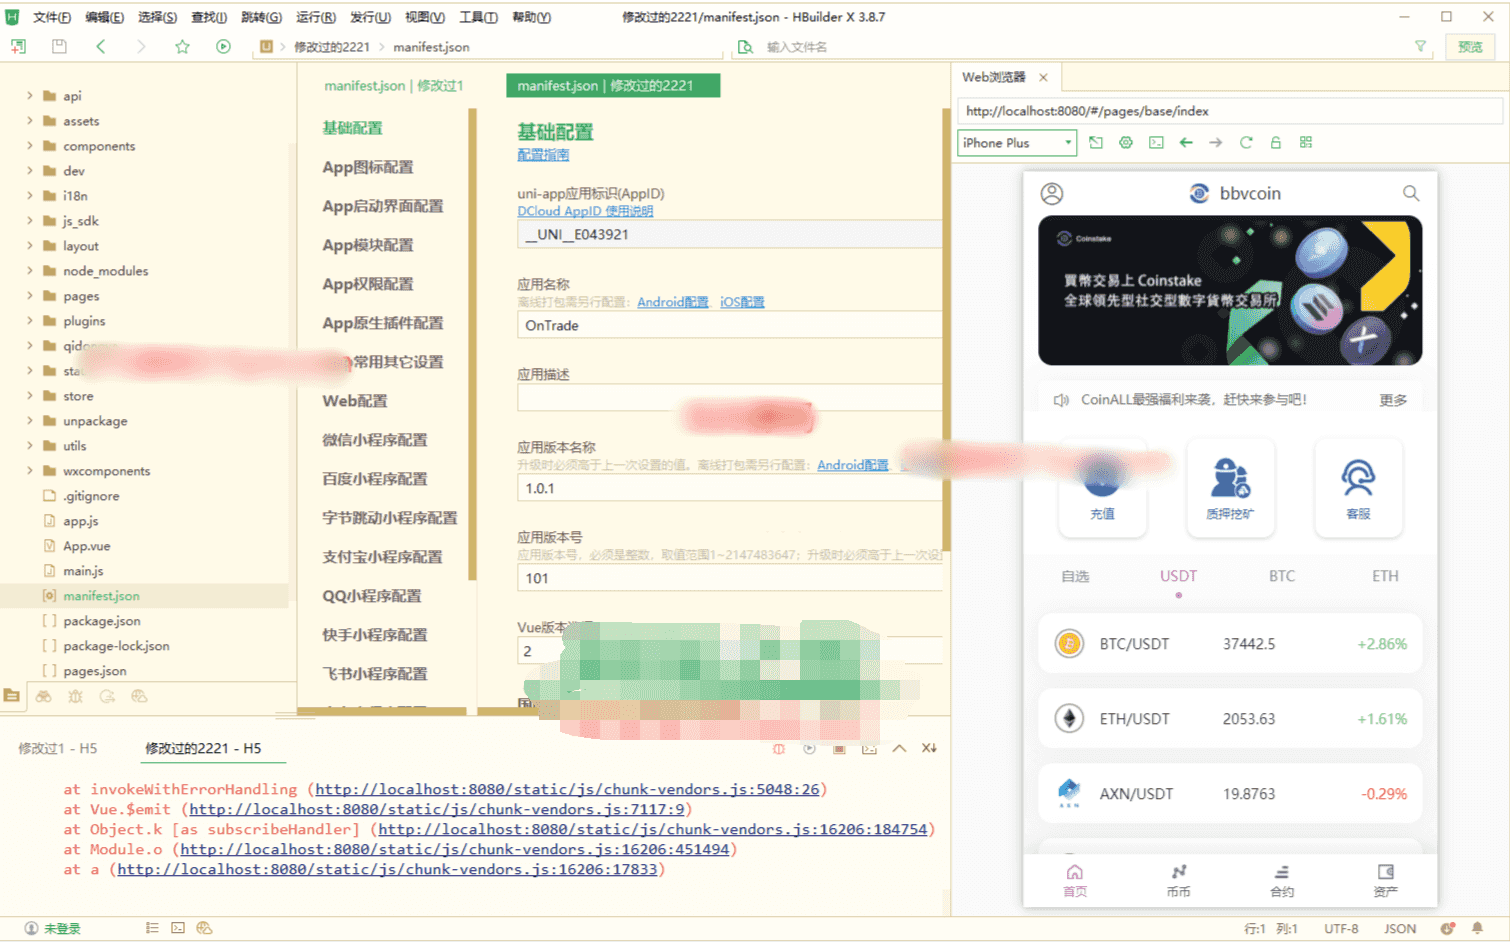This screenshot has width=1510, height=942.
Task: Click the QR code icon in browser toolbar
Action: (x=1306, y=143)
